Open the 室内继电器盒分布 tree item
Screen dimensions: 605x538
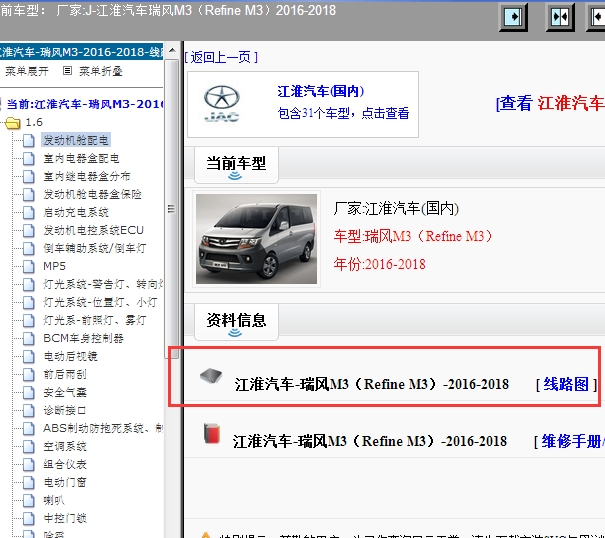(87, 176)
